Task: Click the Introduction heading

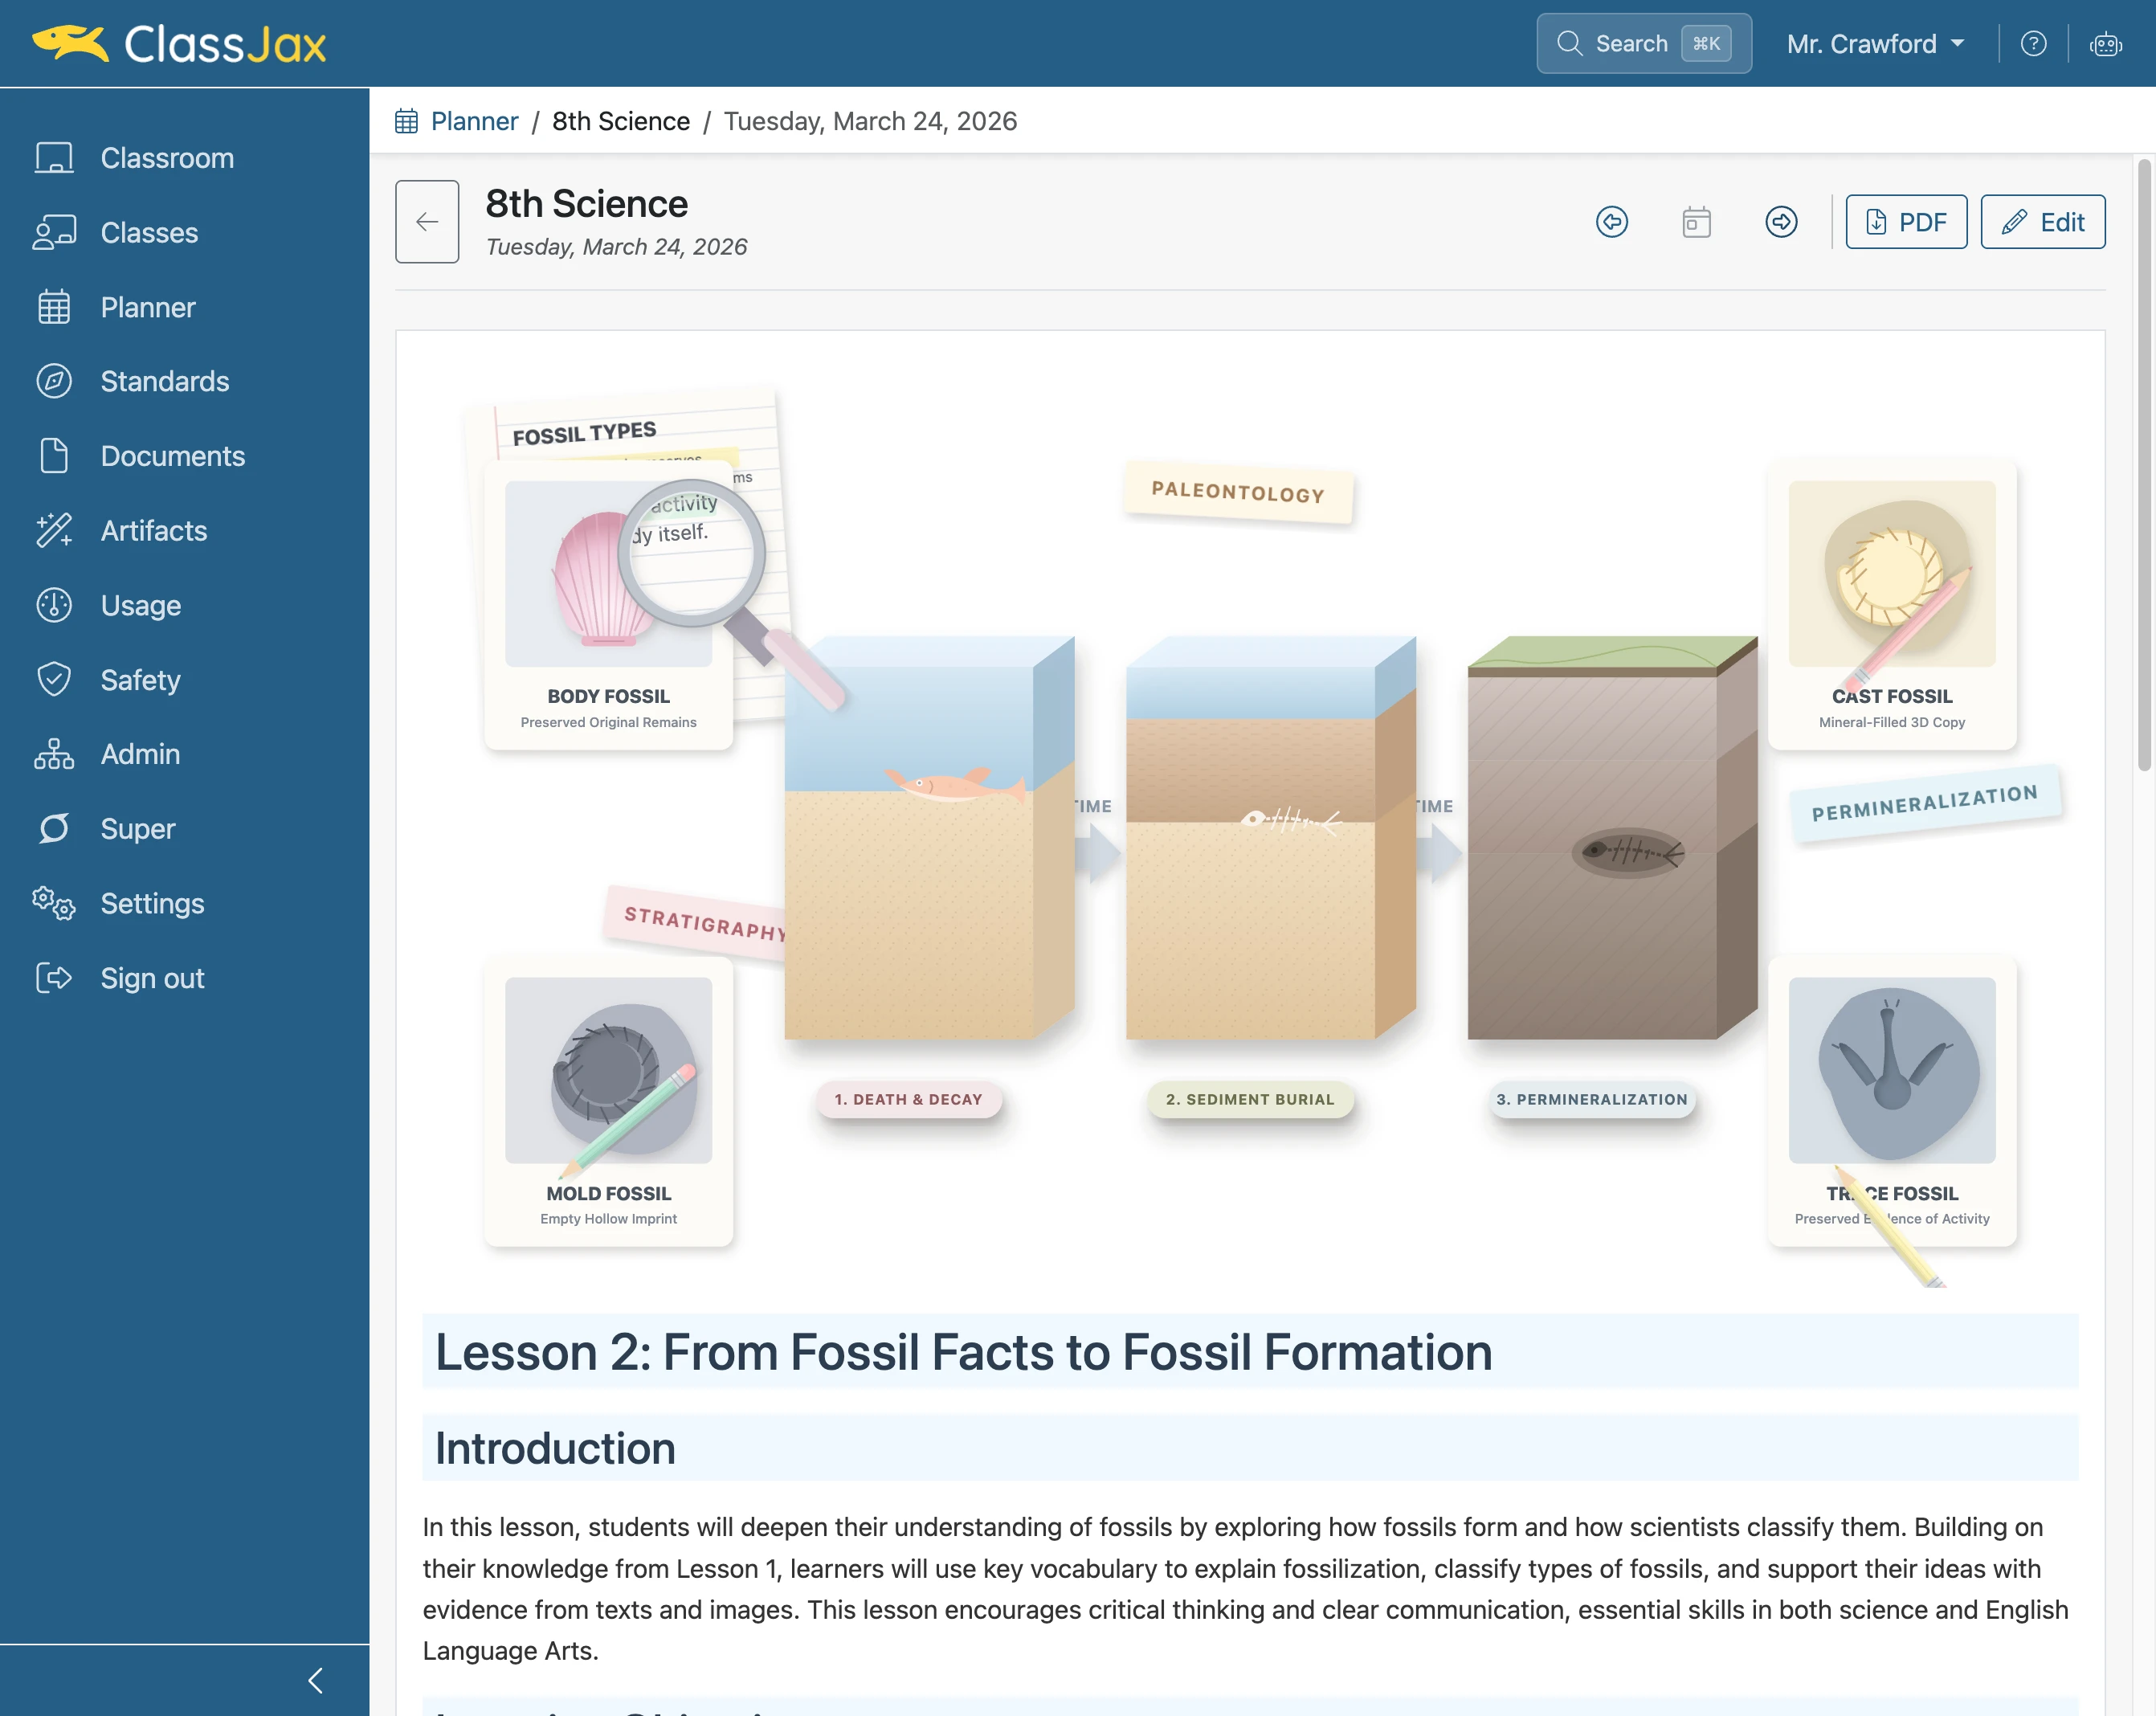Action: [555, 1448]
